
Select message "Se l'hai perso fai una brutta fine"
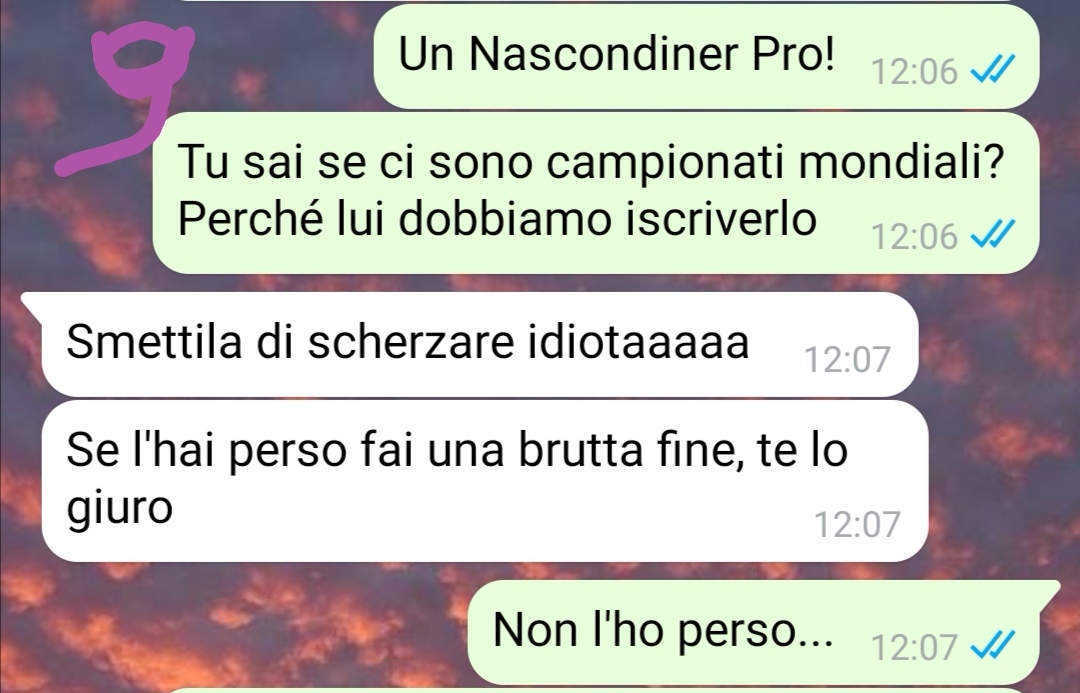click(485, 481)
